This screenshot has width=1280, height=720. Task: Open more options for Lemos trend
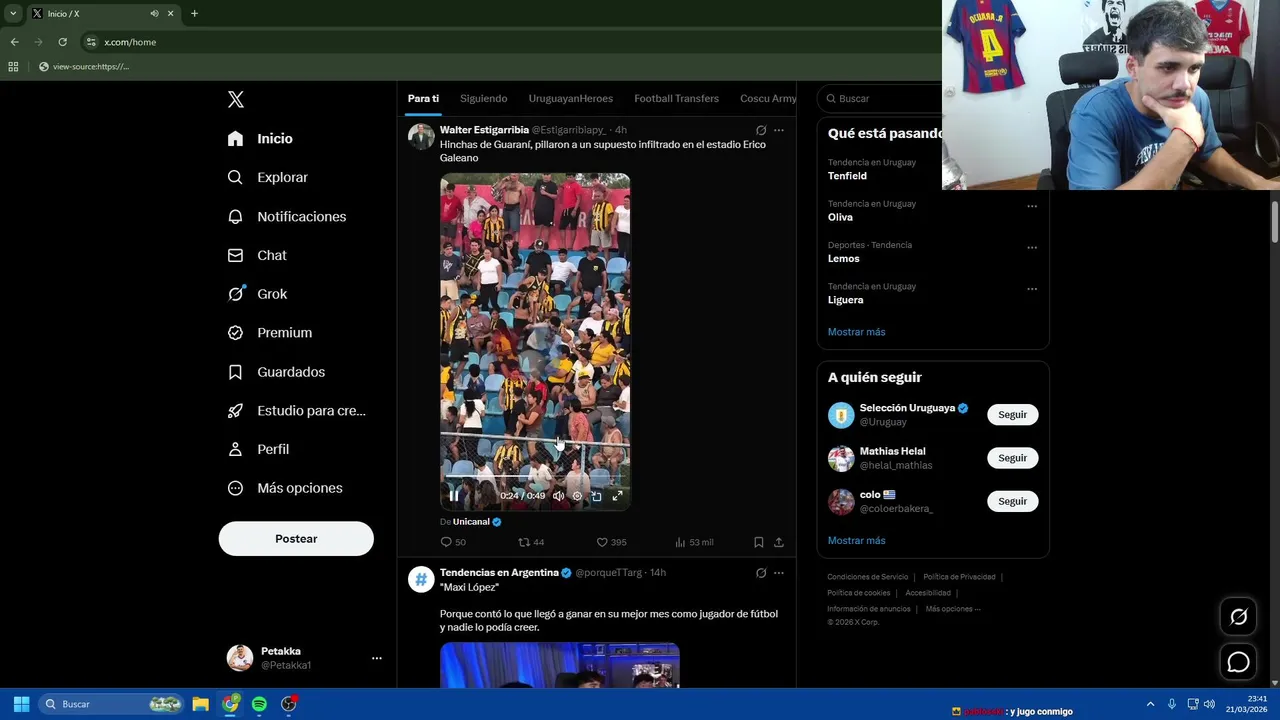click(1032, 248)
